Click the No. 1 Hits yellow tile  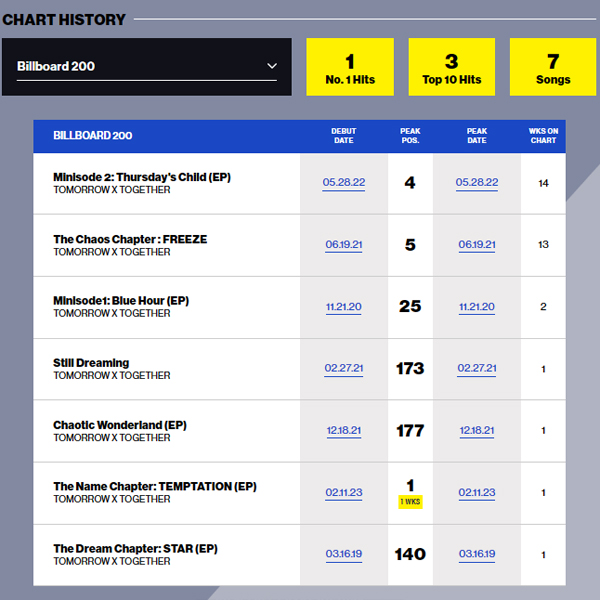[350, 67]
